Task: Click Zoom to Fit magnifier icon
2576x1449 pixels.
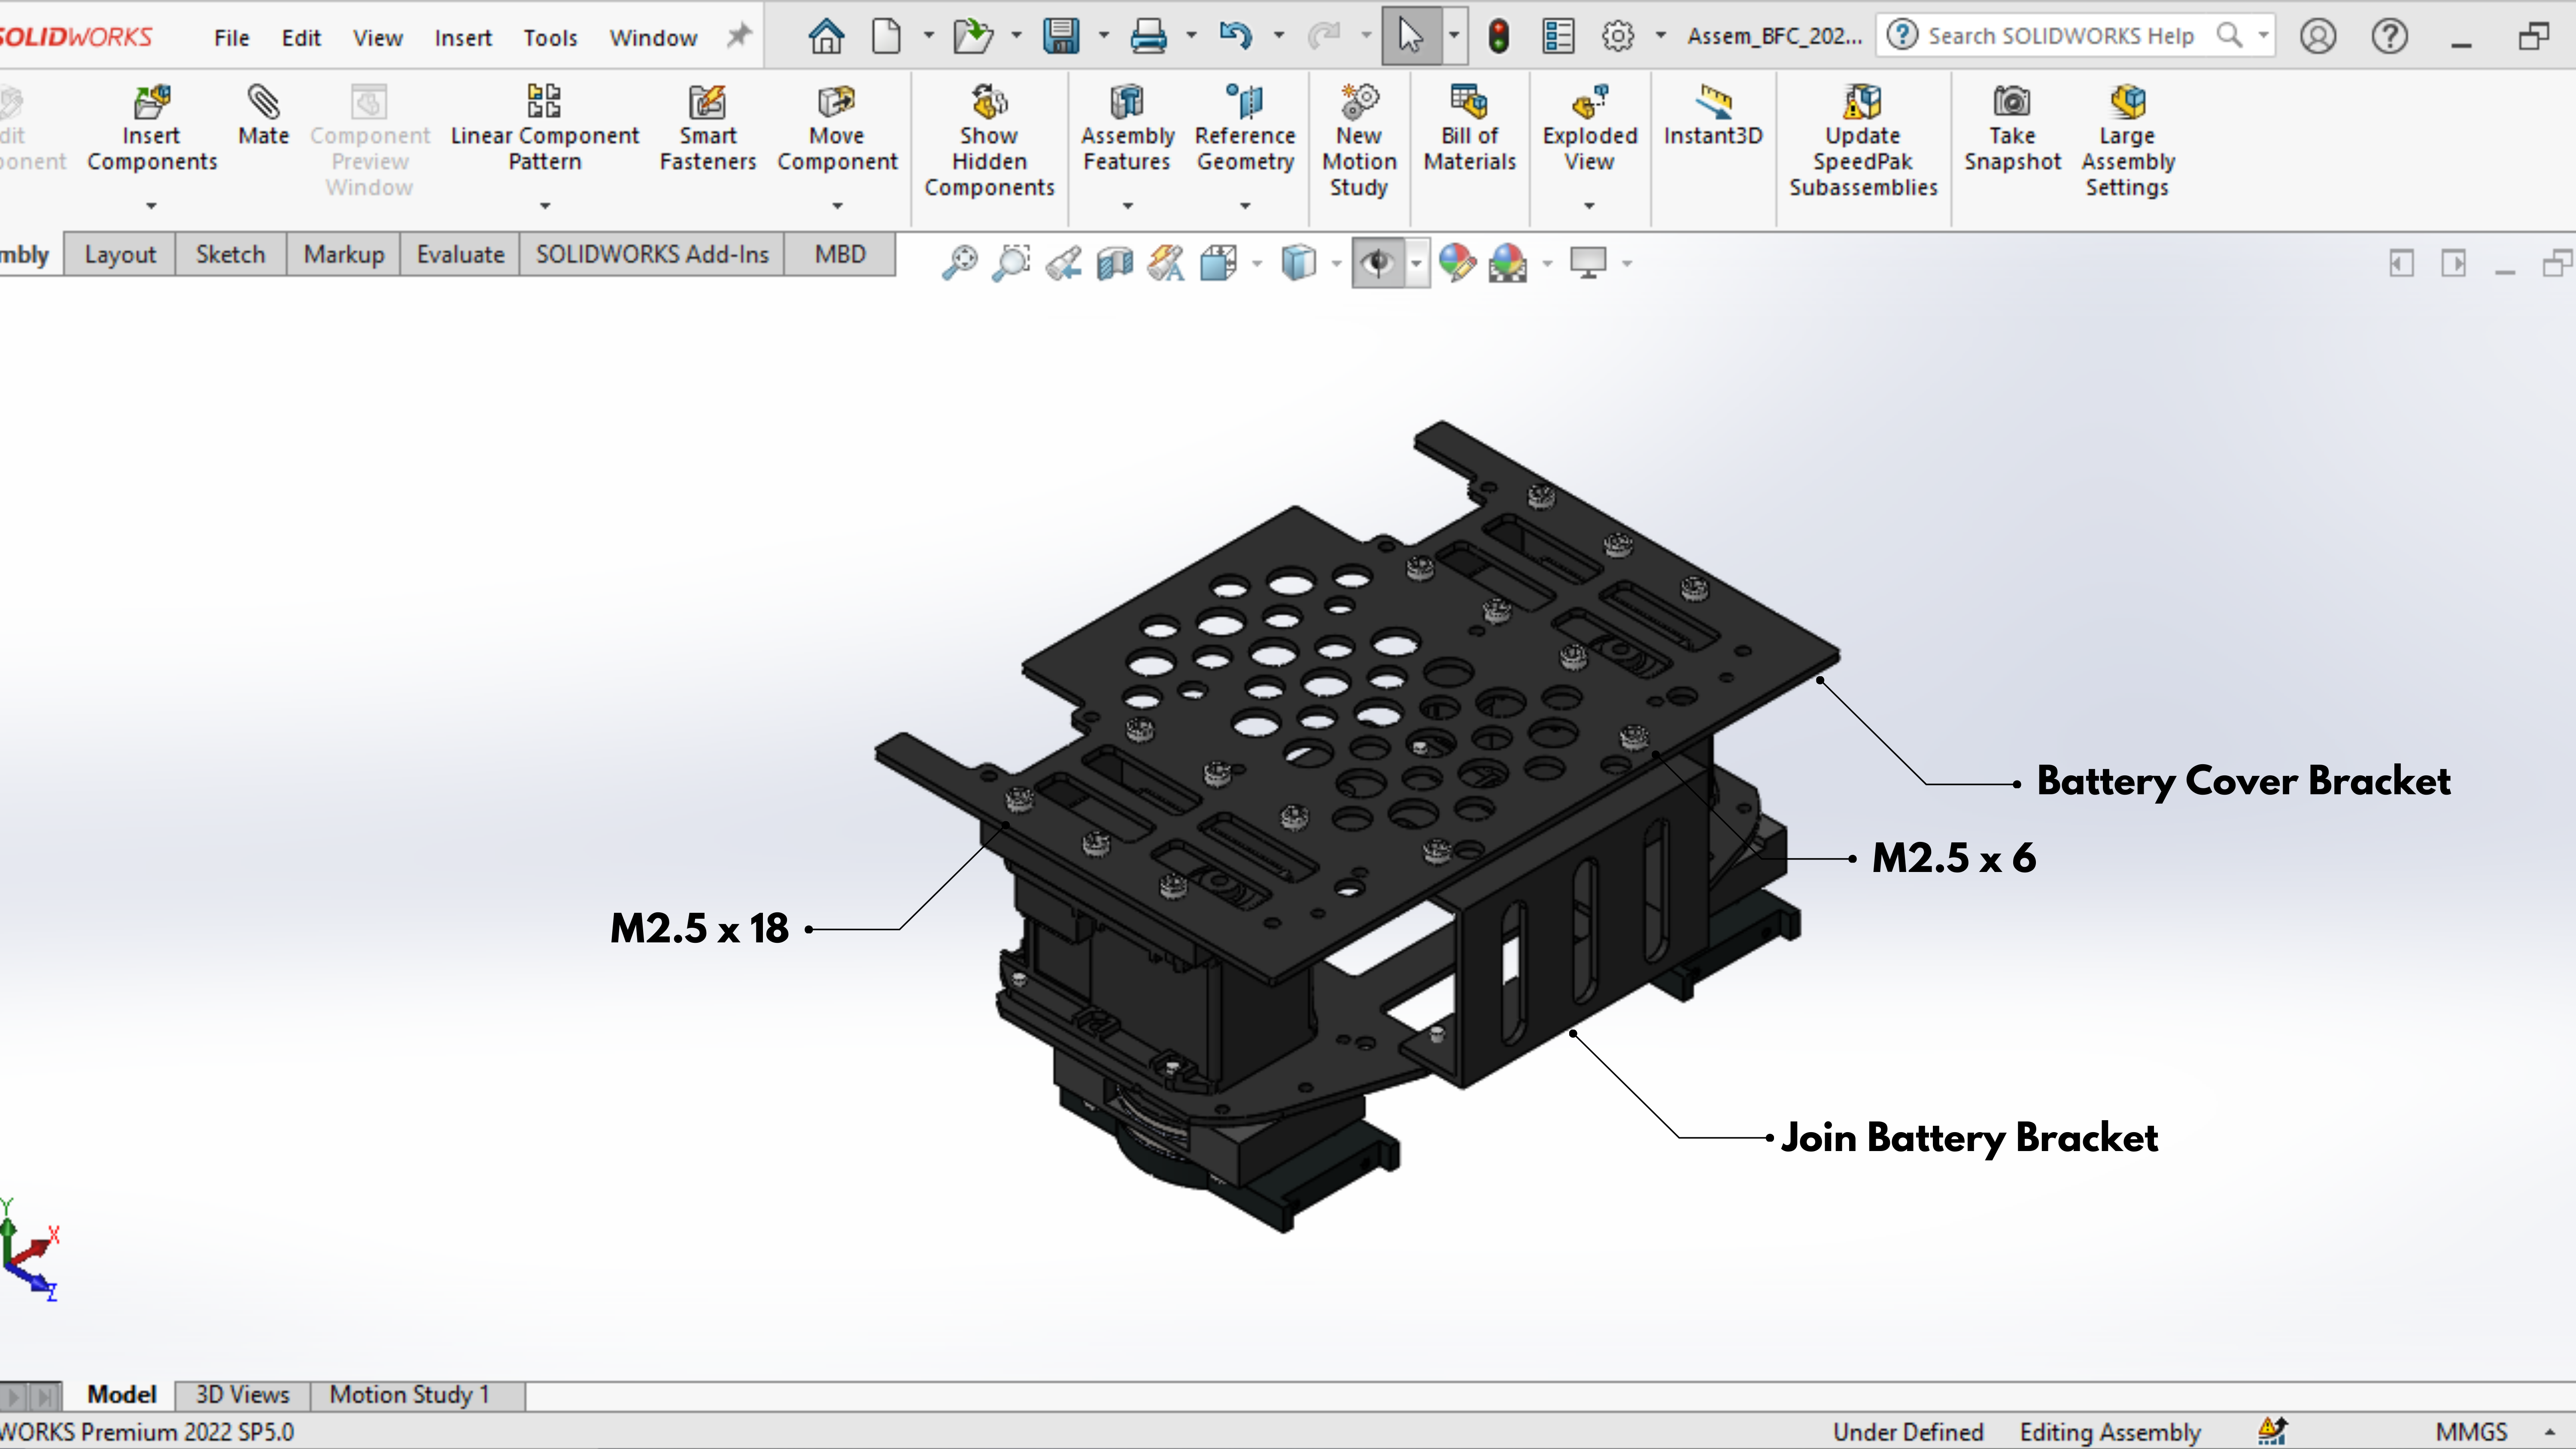Action: 959,263
